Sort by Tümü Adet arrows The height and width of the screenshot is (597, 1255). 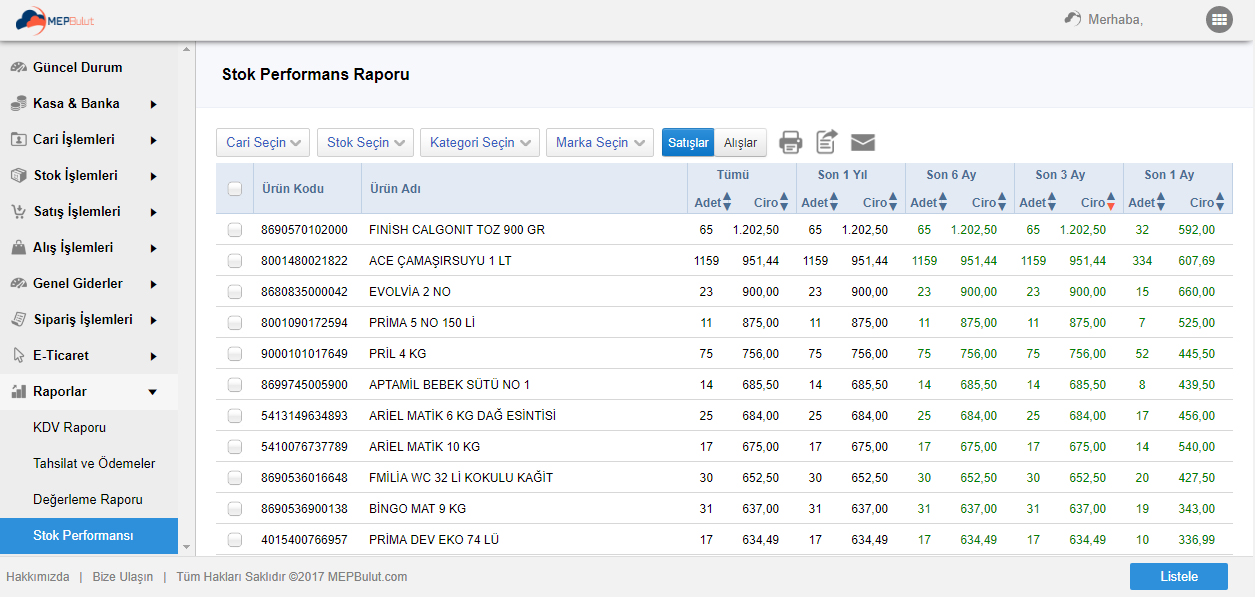pyautogui.click(x=727, y=202)
